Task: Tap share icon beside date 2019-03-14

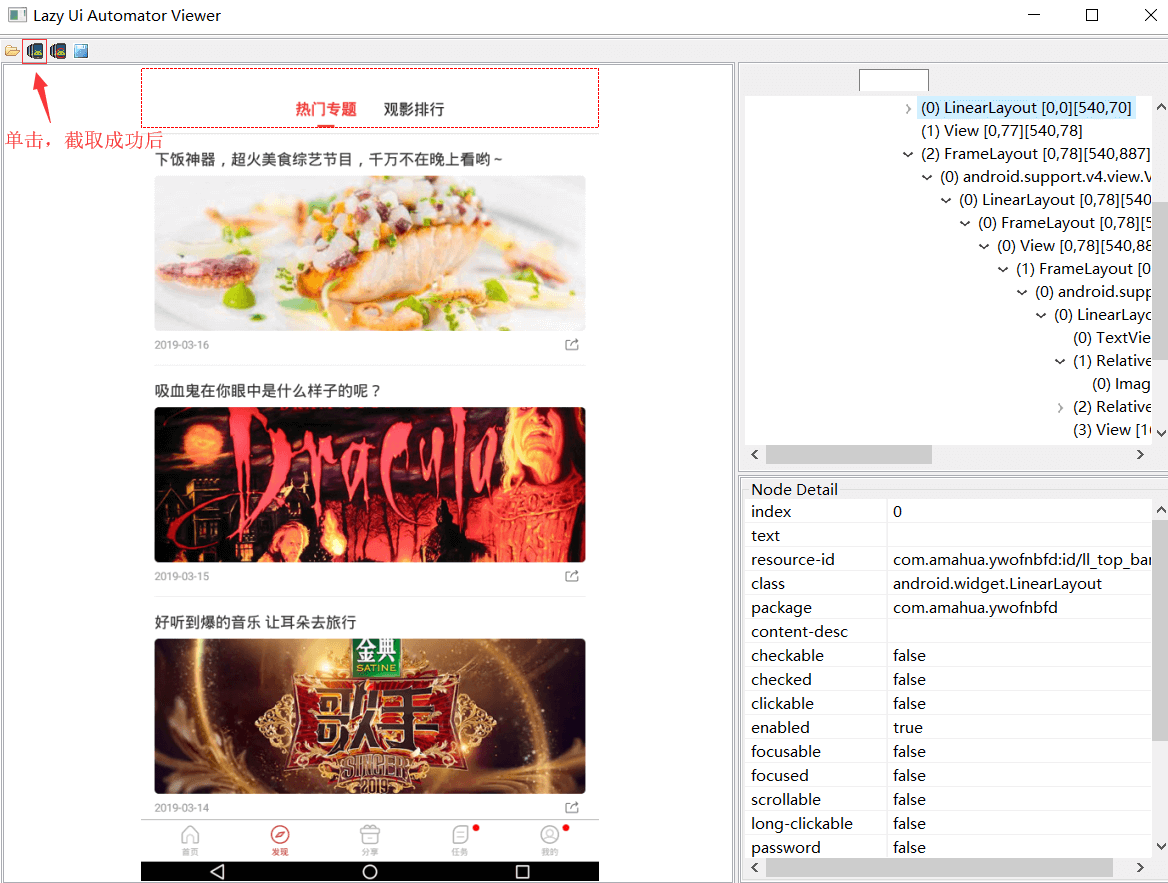Action: point(571,808)
